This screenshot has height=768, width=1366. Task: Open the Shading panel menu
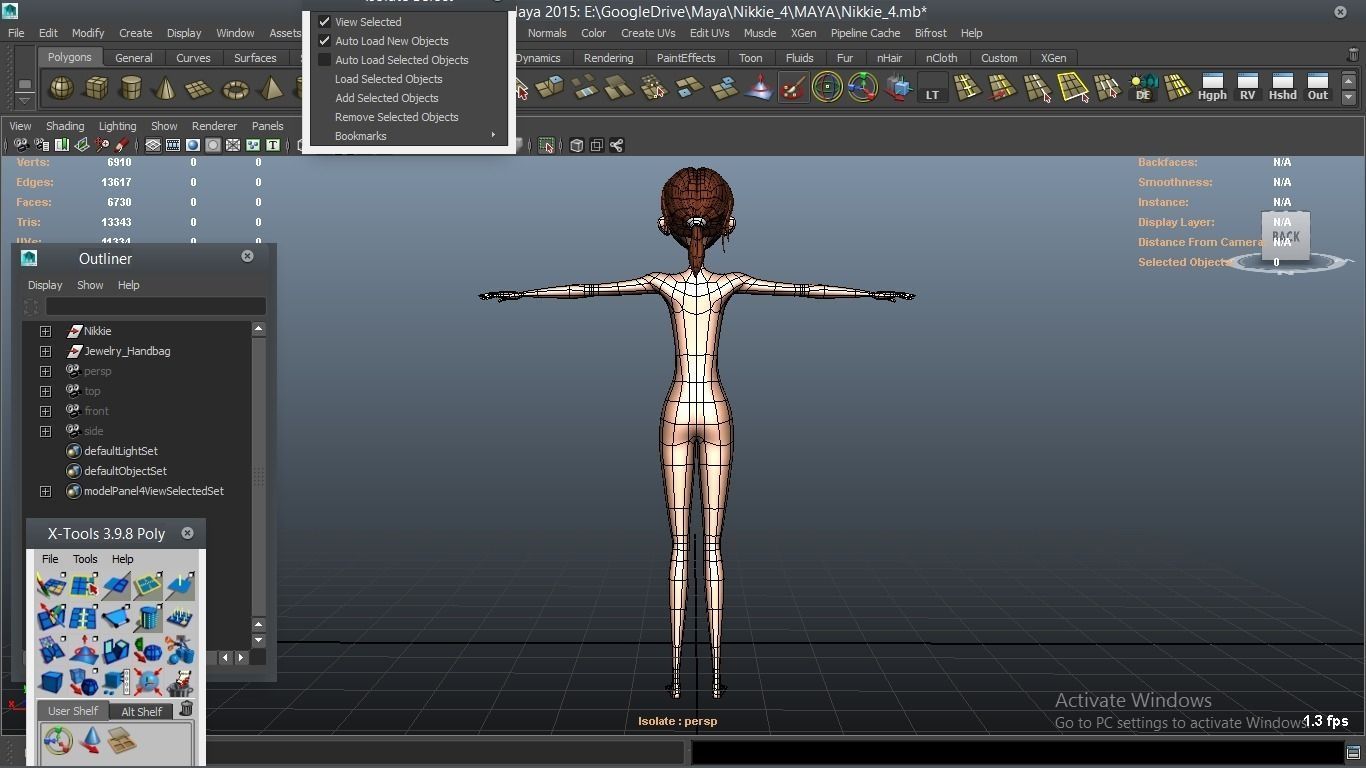[x=65, y=126]
